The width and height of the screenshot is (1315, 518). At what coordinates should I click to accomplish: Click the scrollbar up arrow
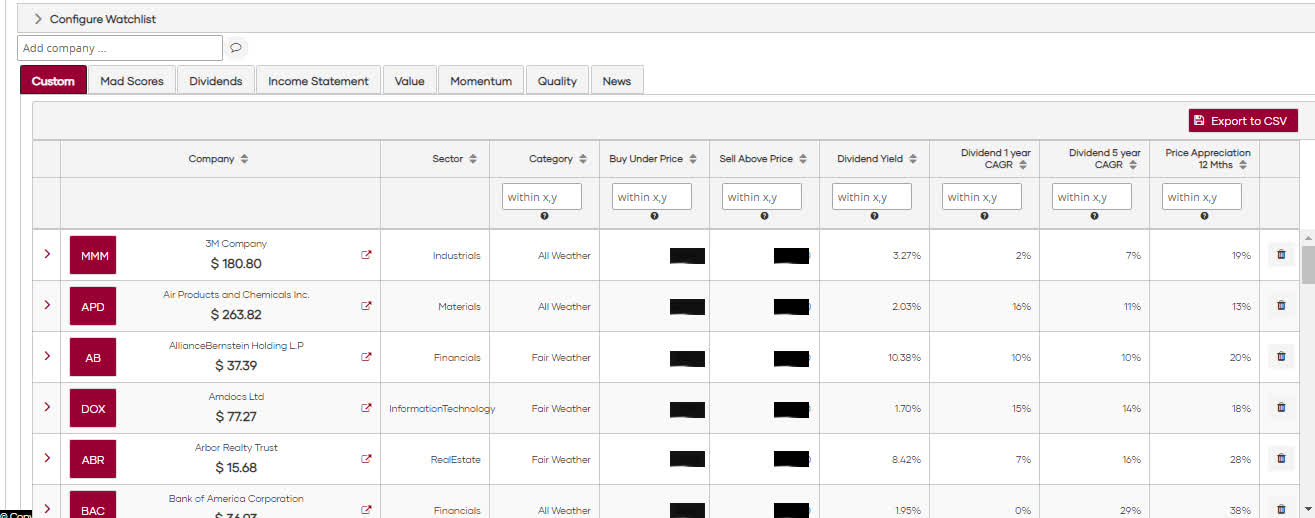(x=1308, y=237)
